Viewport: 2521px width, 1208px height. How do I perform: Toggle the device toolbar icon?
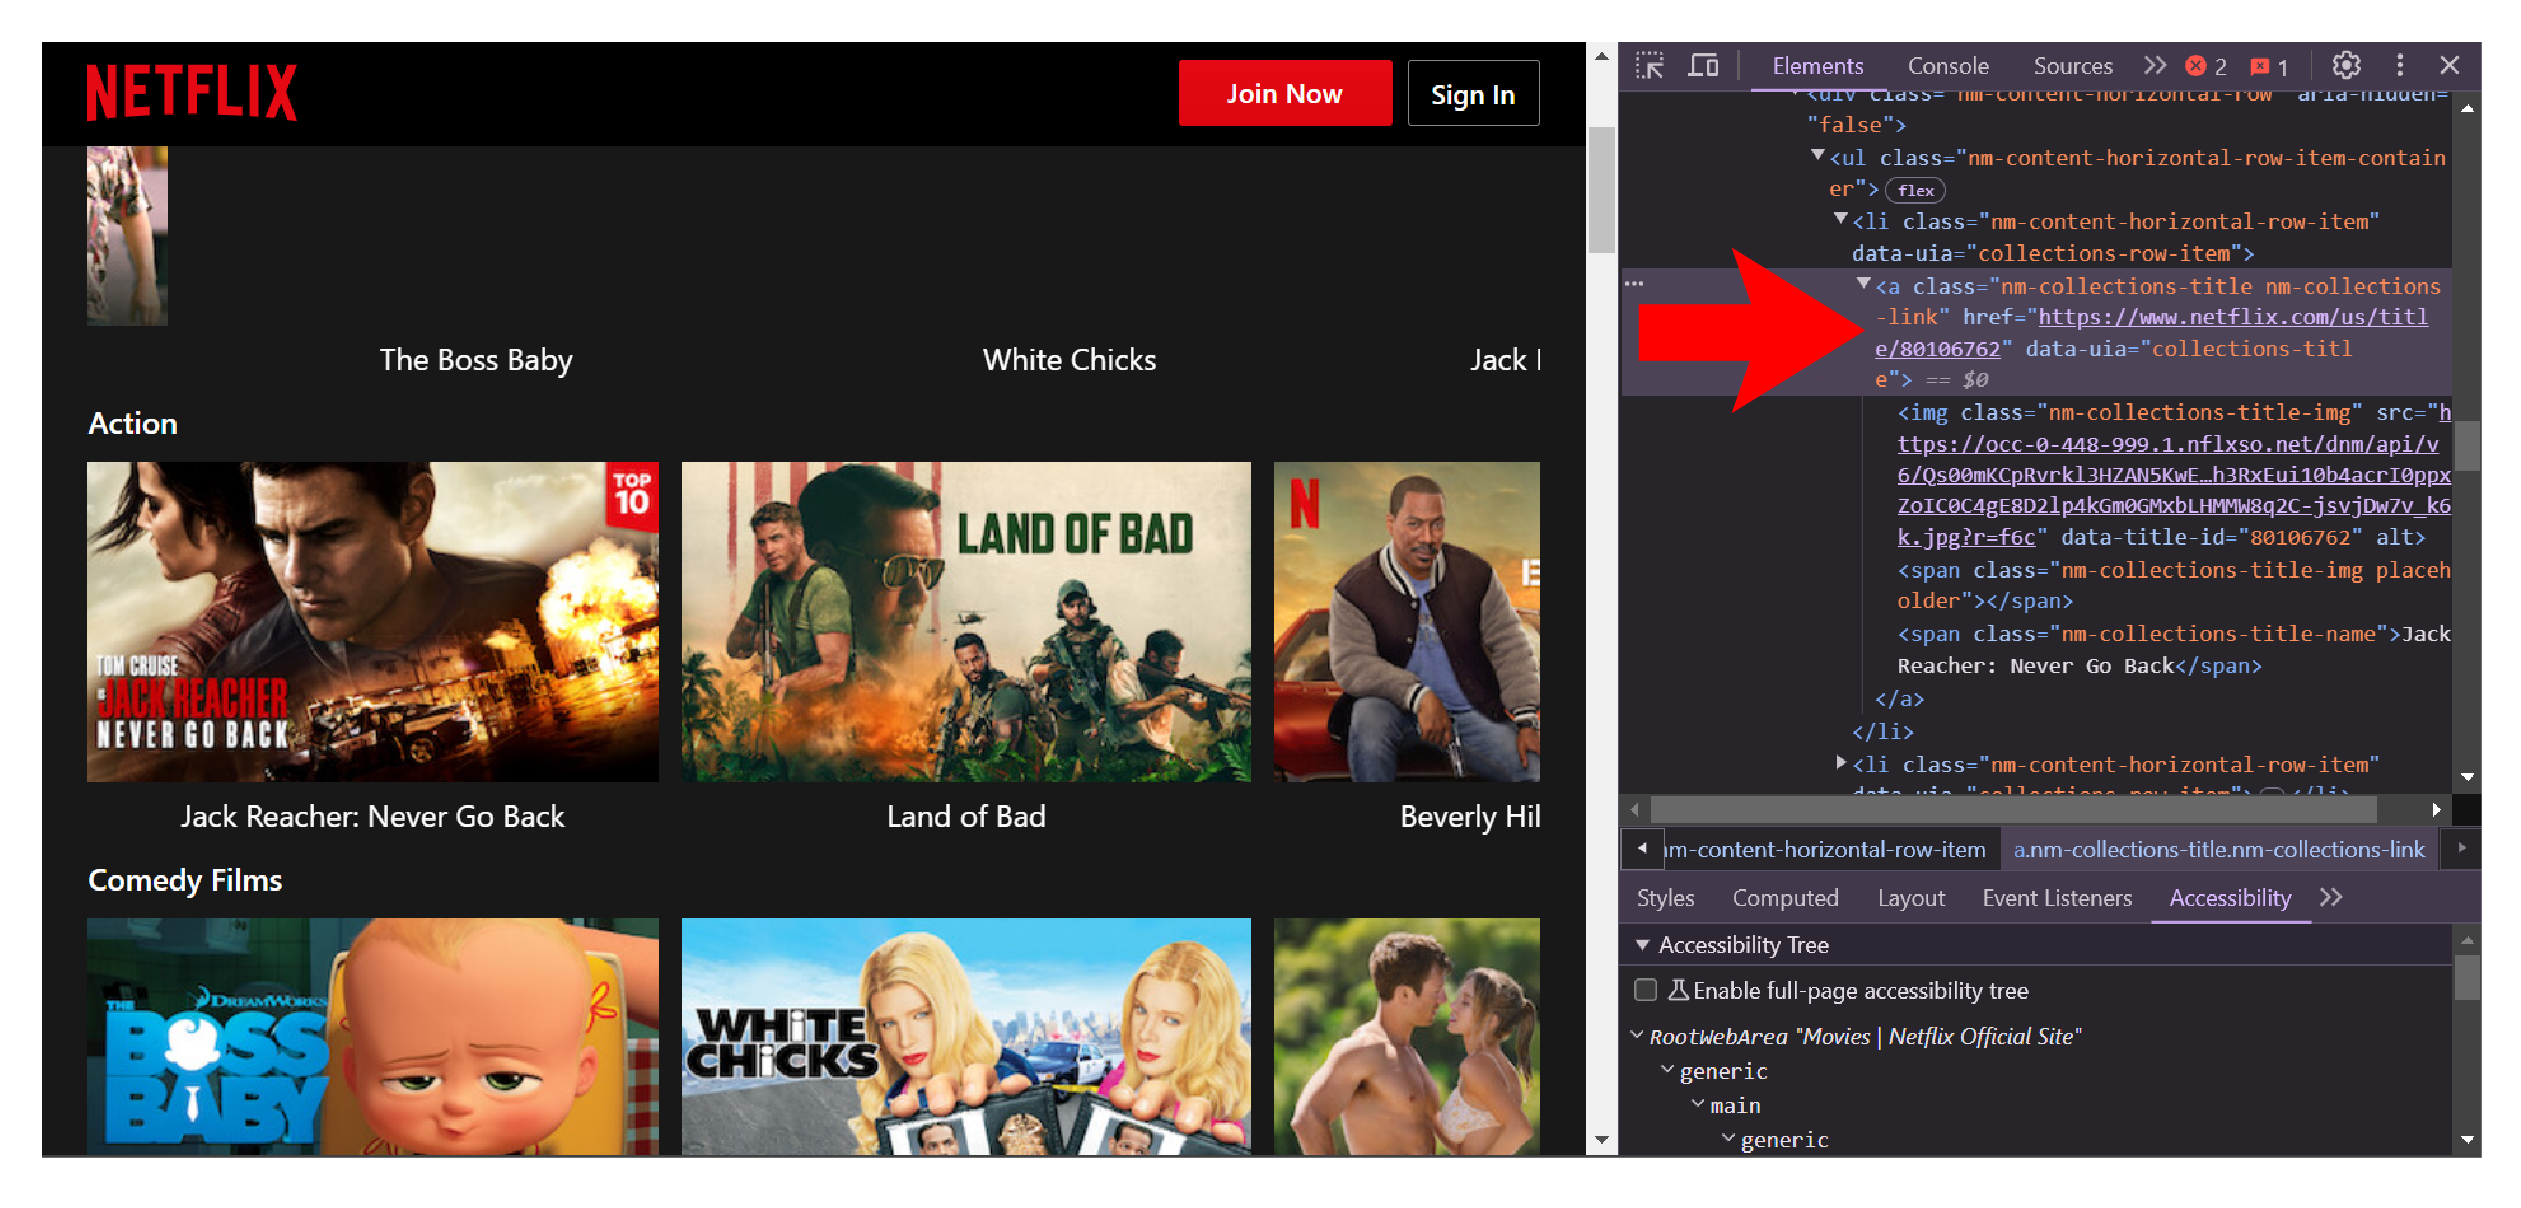[x=1703, y=66]
